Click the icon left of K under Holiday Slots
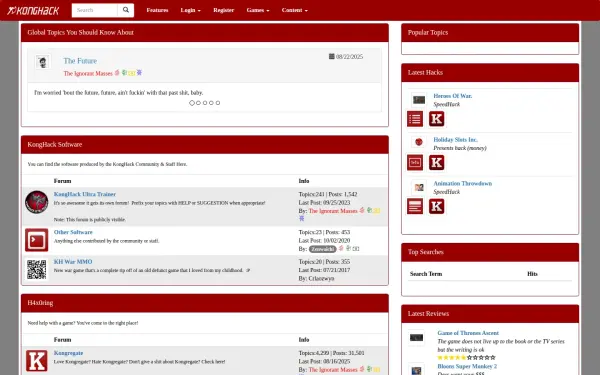The width and height of the screenshot is (600, 375). tap(415, 163)
